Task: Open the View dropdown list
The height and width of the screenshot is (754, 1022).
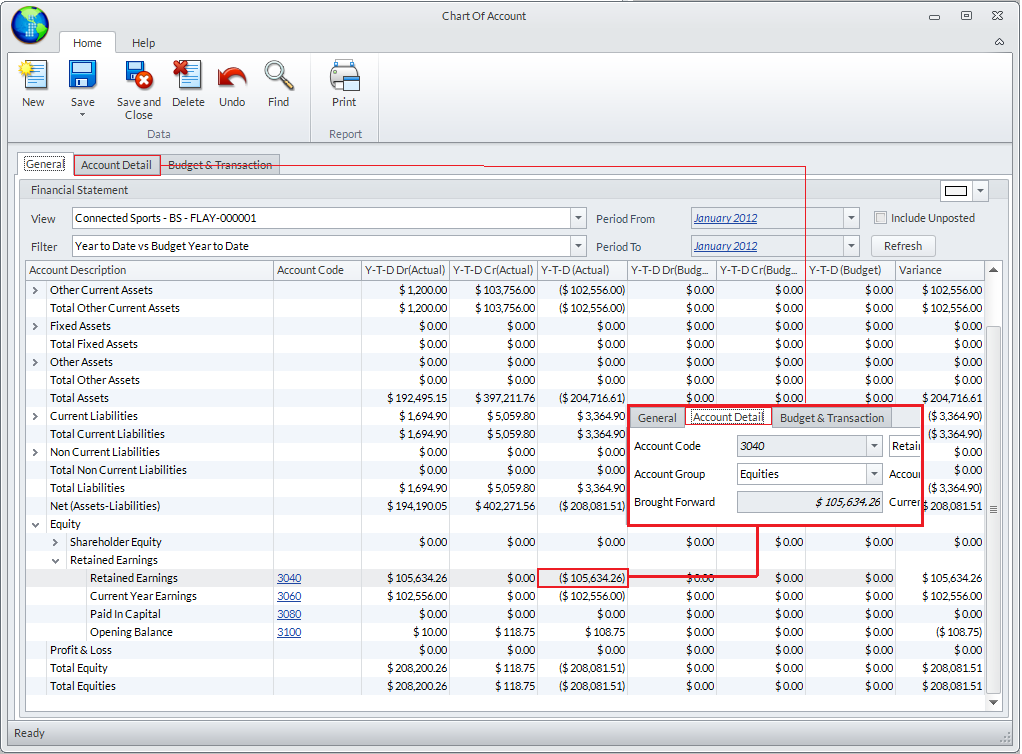Action: [x=578, y=218]
